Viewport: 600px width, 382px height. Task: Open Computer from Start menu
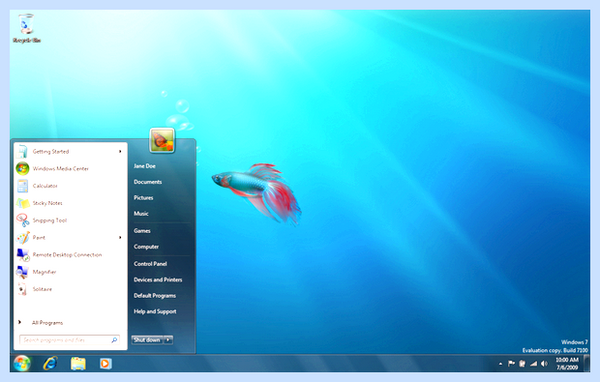(146, 247)
